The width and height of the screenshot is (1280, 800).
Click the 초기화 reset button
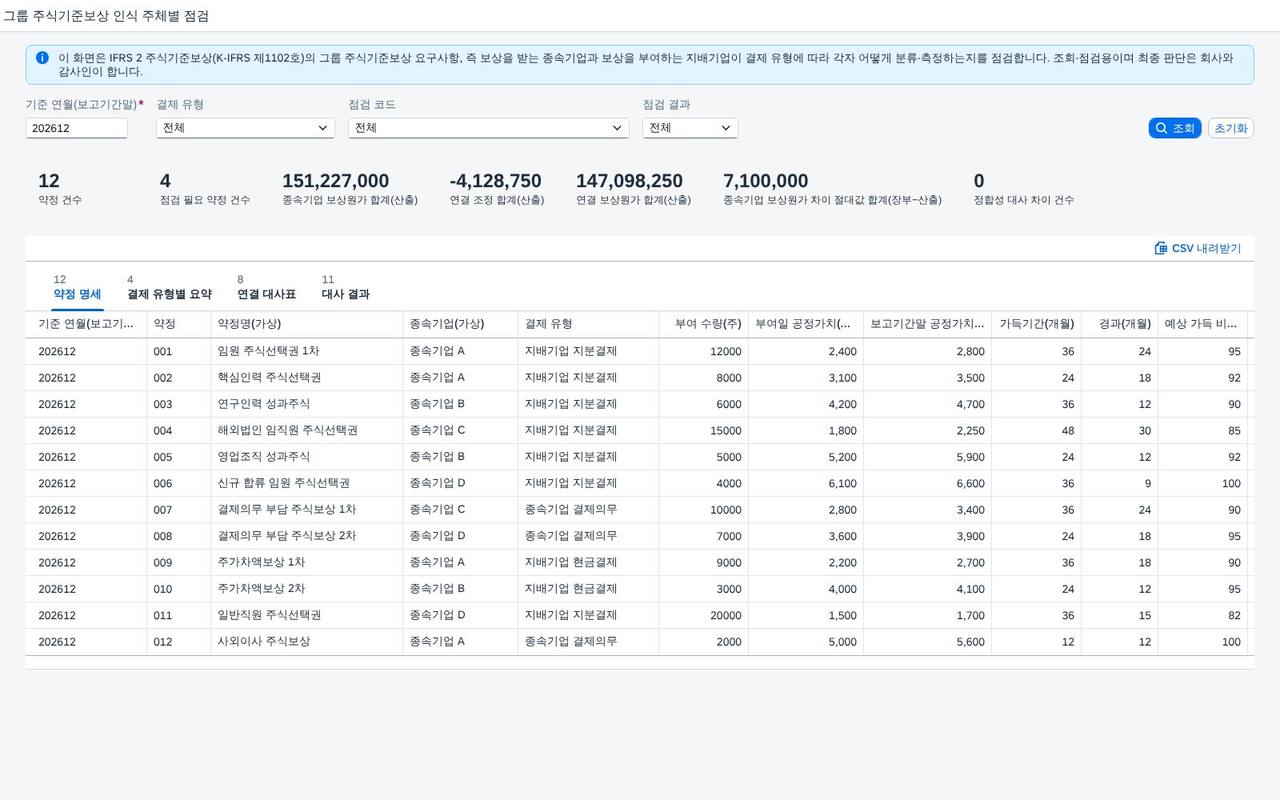(x=1231, y=128)
